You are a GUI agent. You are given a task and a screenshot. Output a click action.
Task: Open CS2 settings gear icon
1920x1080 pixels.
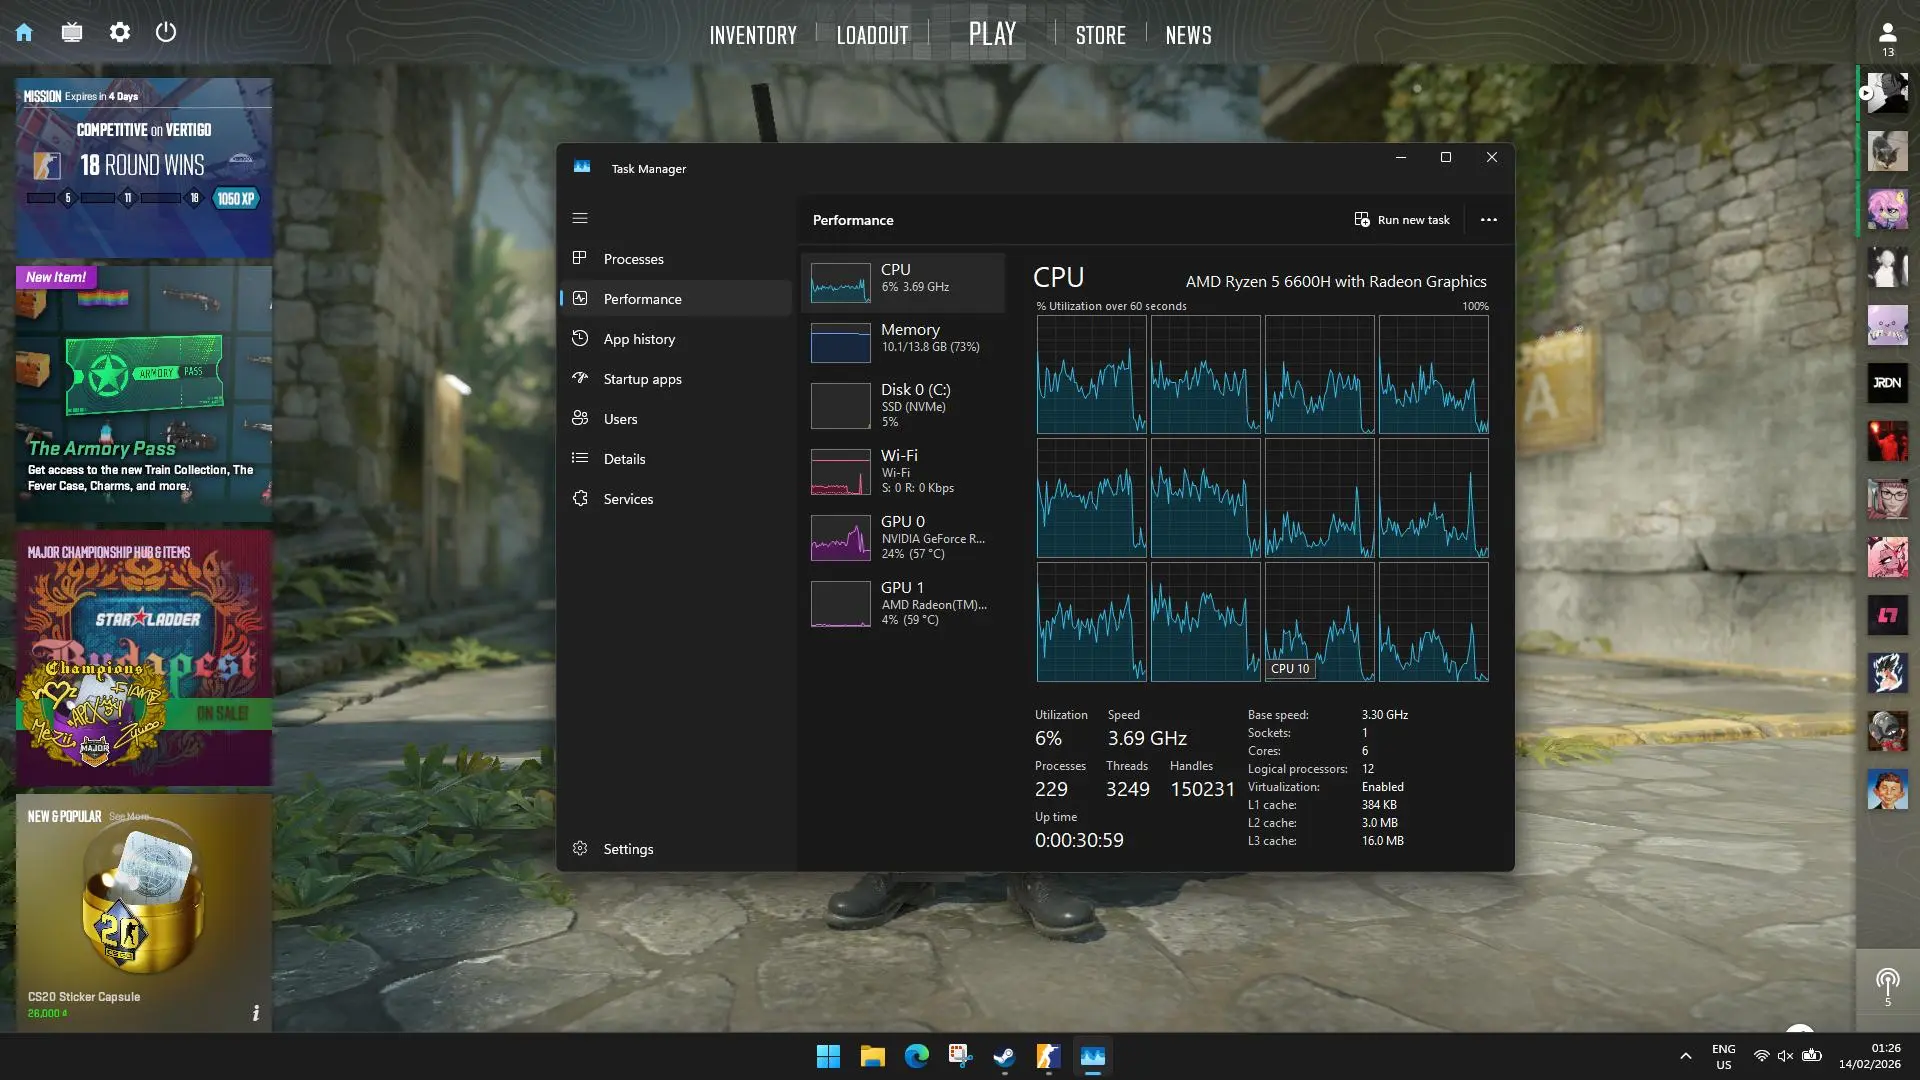120,33
